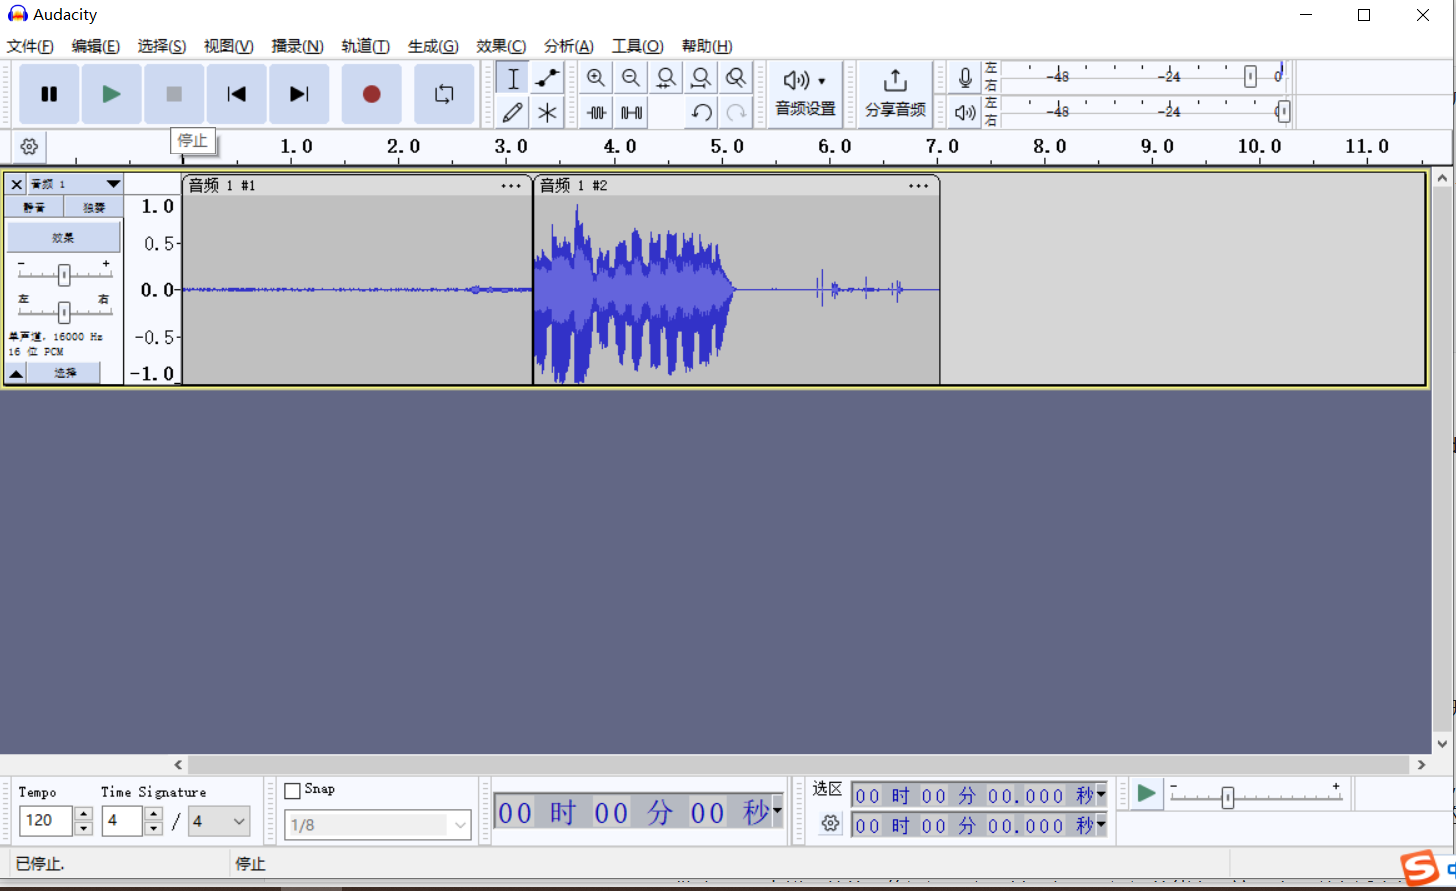Click the track 选择 button
The width and height of the screenshot is (1456, 891).
click(x=64, y=373)
